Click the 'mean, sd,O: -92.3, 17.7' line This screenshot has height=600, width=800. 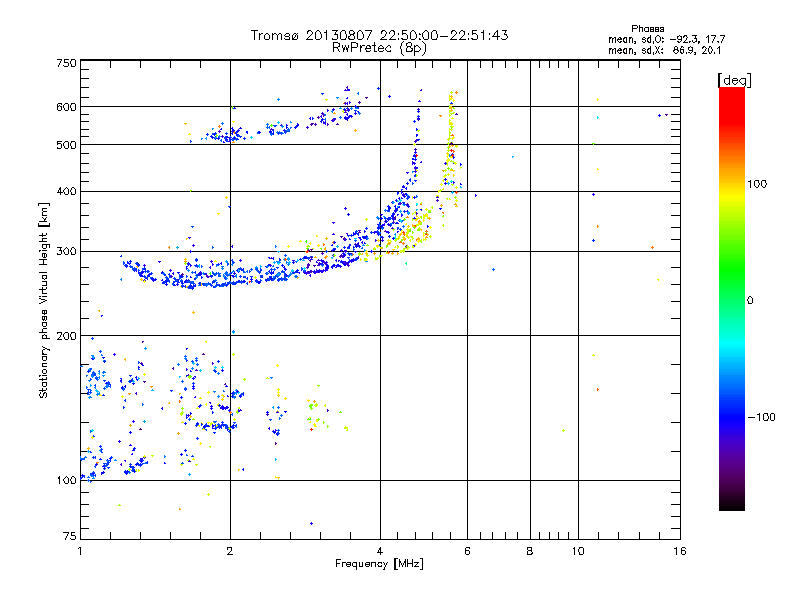tap(666, 39)
